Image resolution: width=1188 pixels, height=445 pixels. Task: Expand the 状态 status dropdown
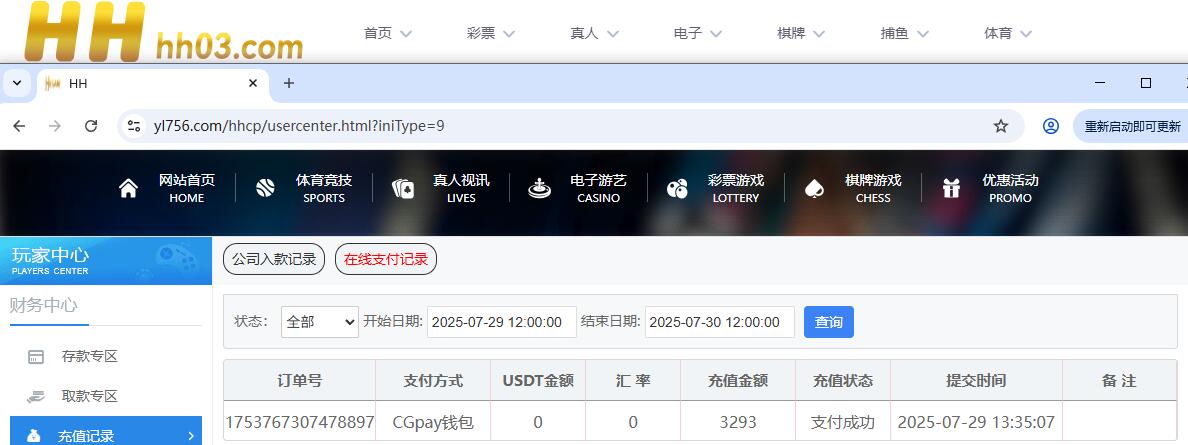(319, 322)
